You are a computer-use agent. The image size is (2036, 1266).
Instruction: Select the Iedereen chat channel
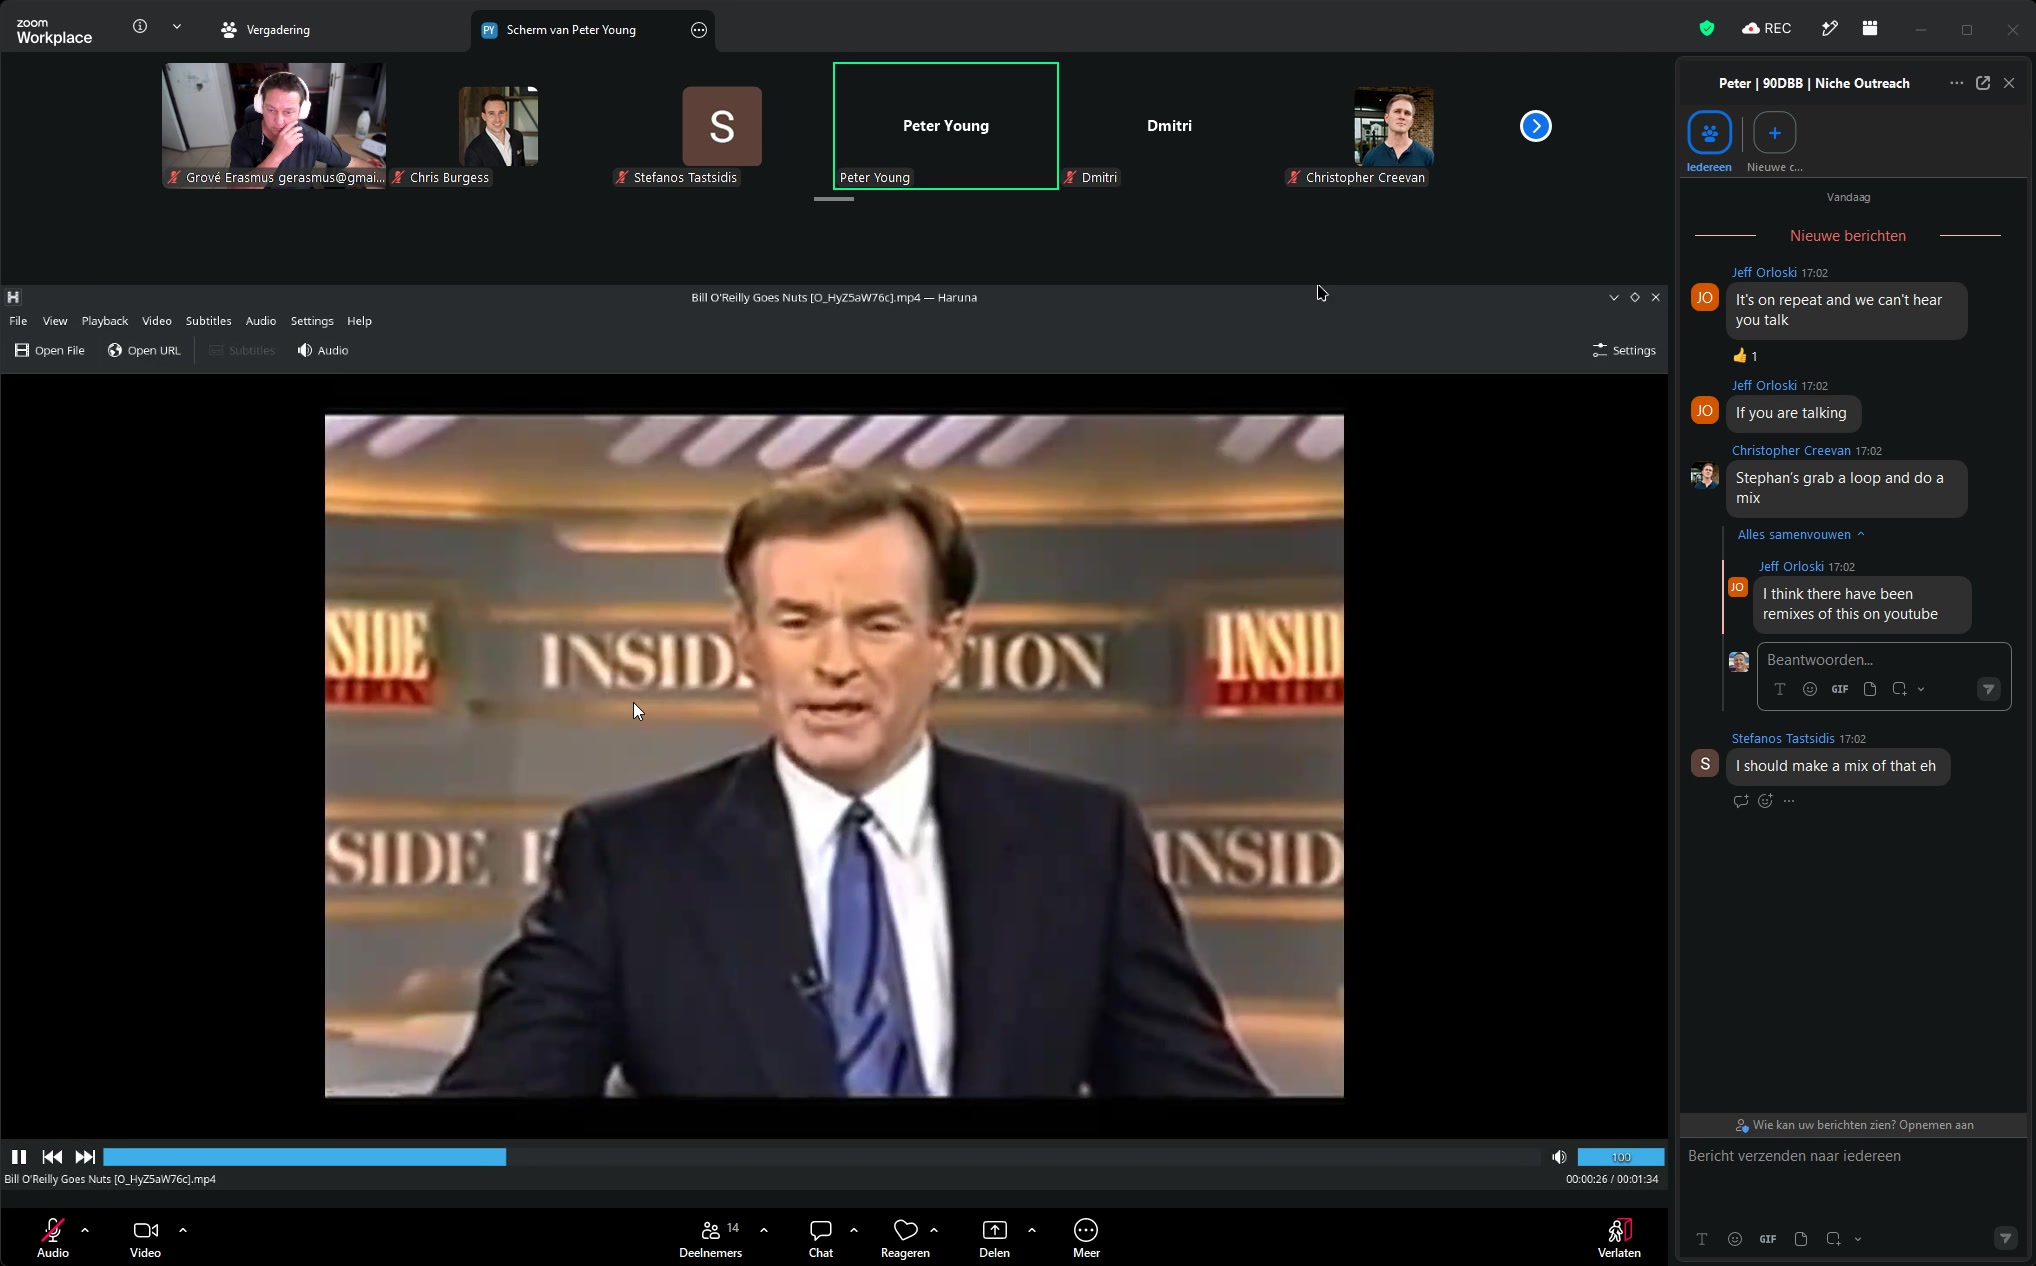click(x=1709, y=142)
